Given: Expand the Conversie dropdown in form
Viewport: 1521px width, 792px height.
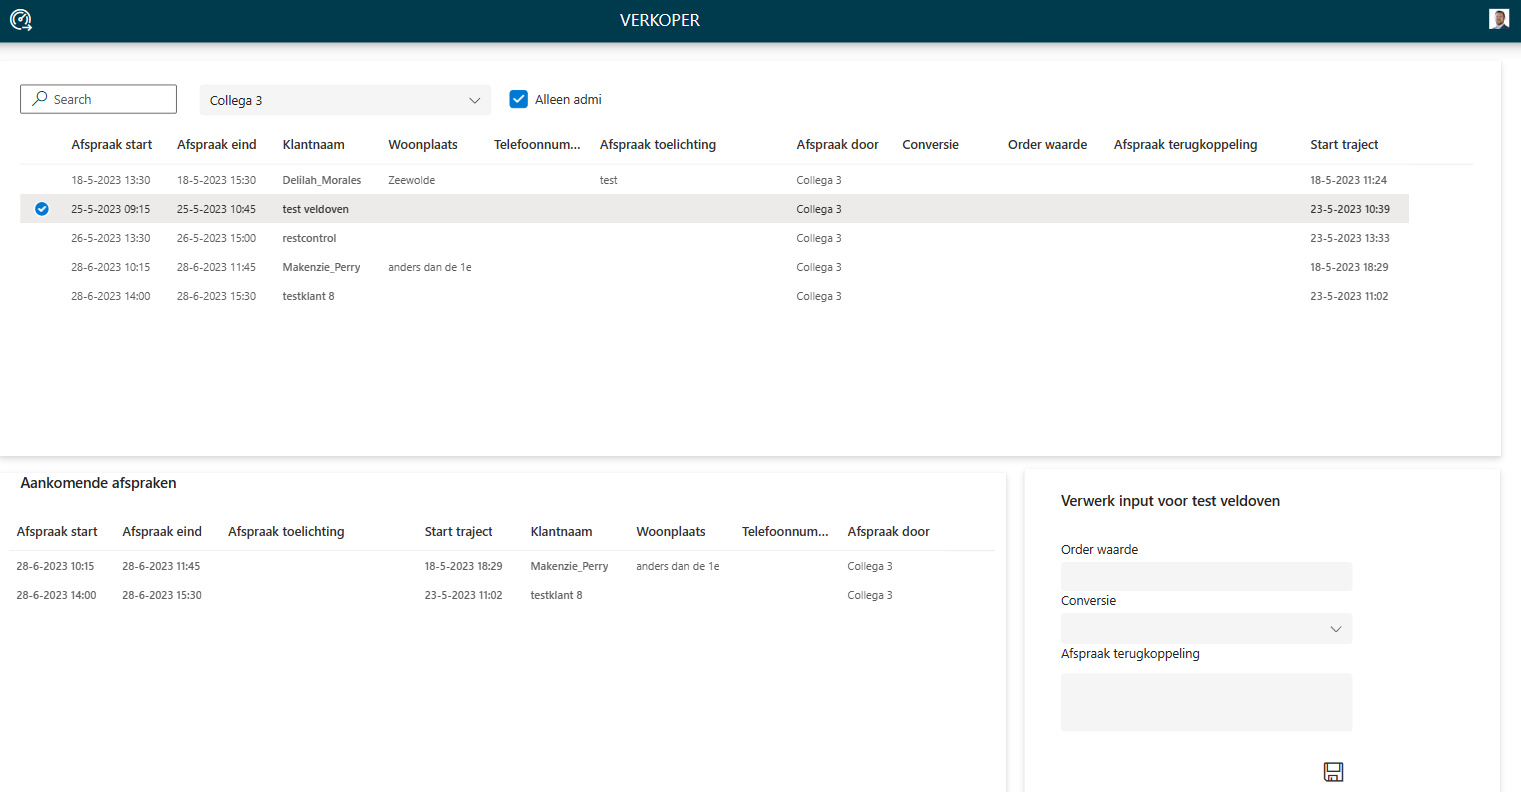Looking at the screenshot, I should [x=1206, y=629].
